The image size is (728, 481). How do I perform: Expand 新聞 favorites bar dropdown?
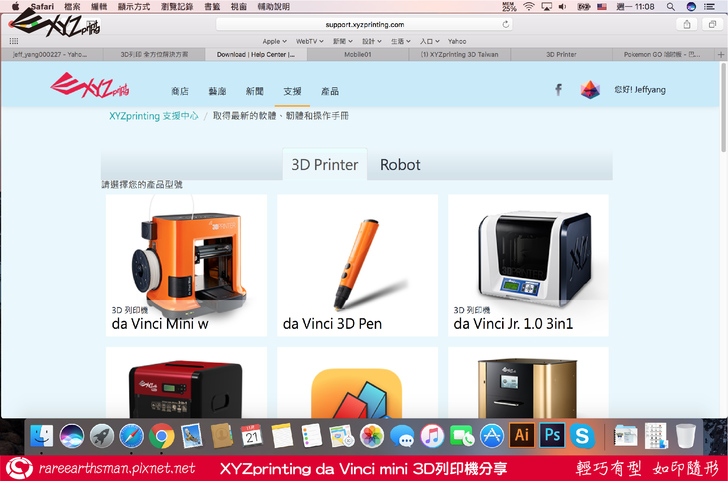343,41
